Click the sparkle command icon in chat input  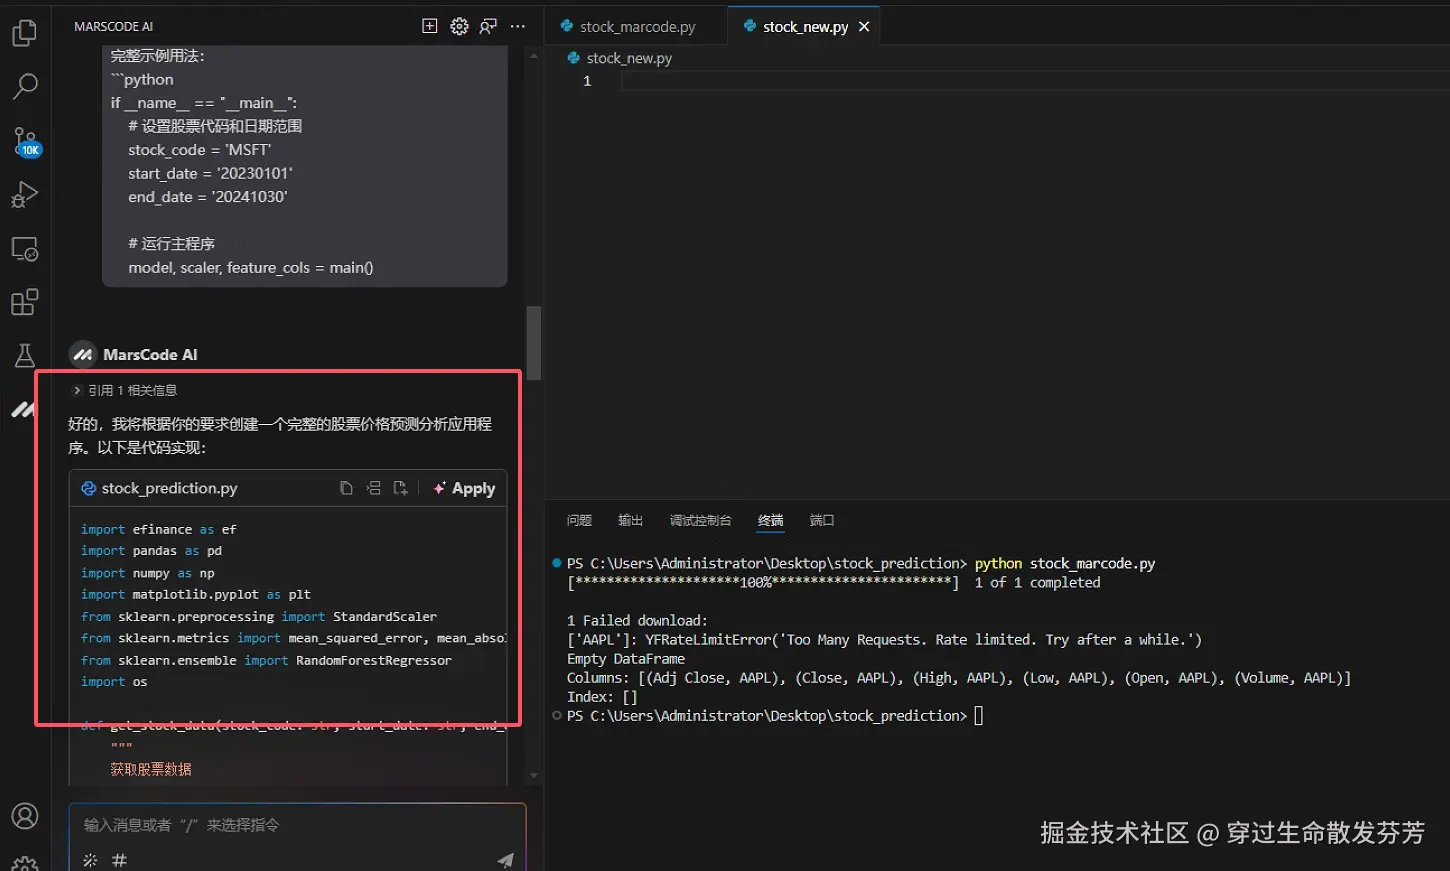90,860
